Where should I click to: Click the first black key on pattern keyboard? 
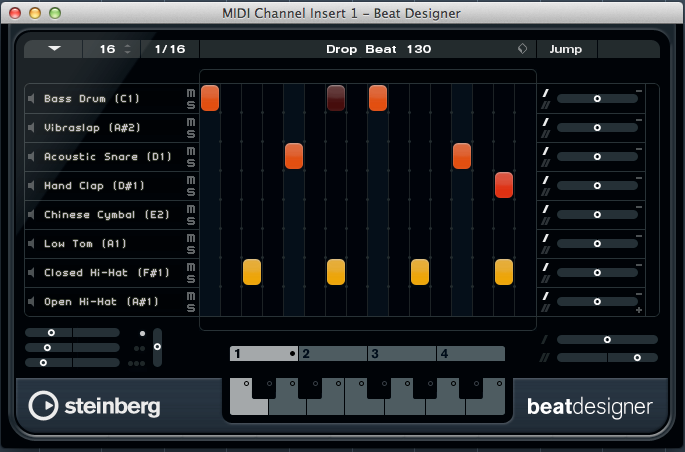tap(264, 388)
